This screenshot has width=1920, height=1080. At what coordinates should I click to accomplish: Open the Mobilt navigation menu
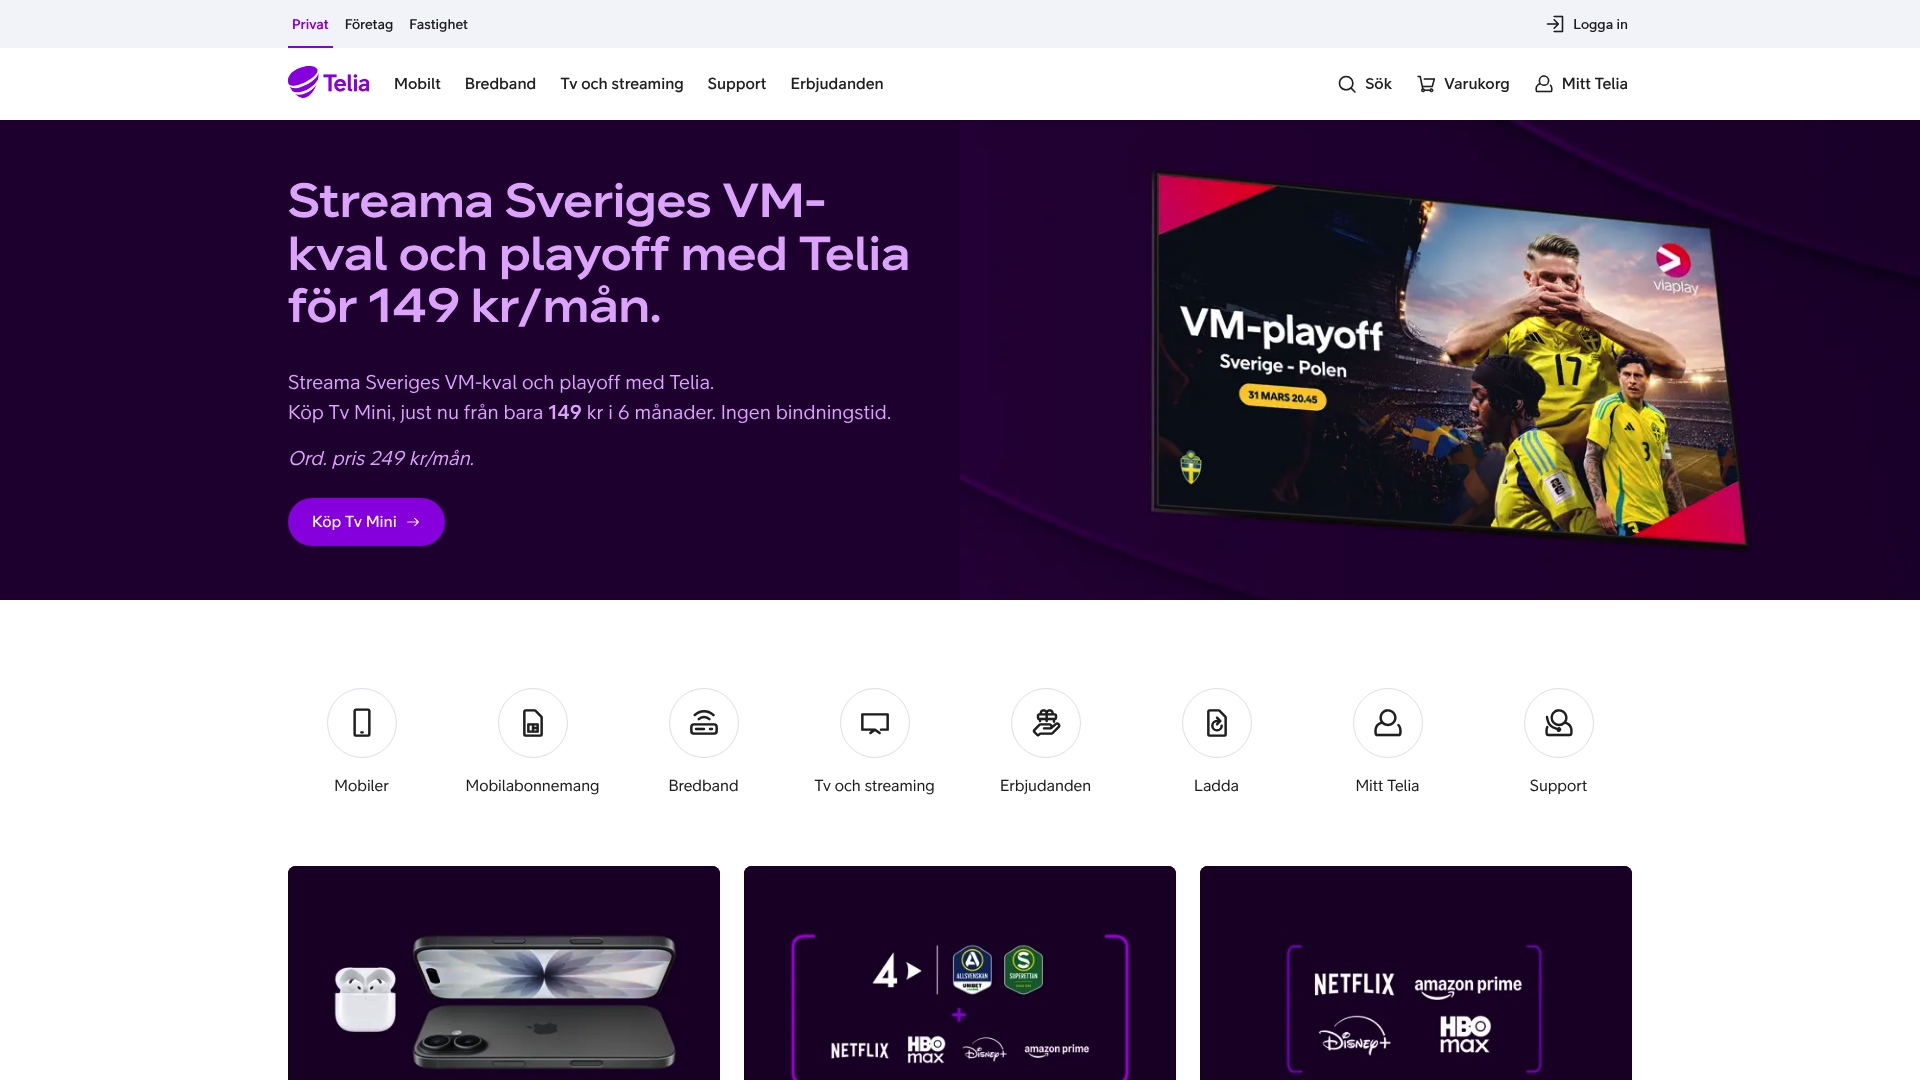(416, 84)
